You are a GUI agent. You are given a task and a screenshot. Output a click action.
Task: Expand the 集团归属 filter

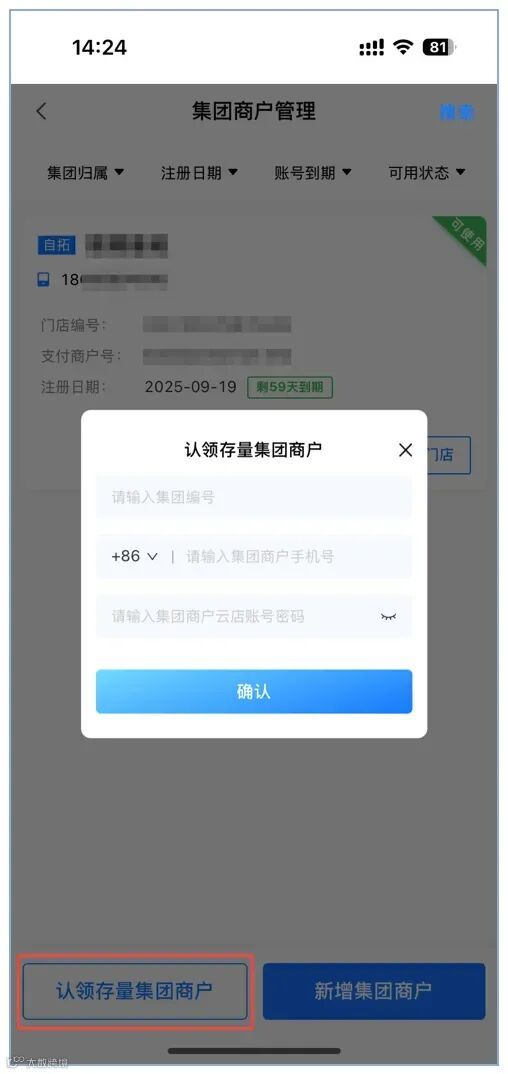pos(86,173)
